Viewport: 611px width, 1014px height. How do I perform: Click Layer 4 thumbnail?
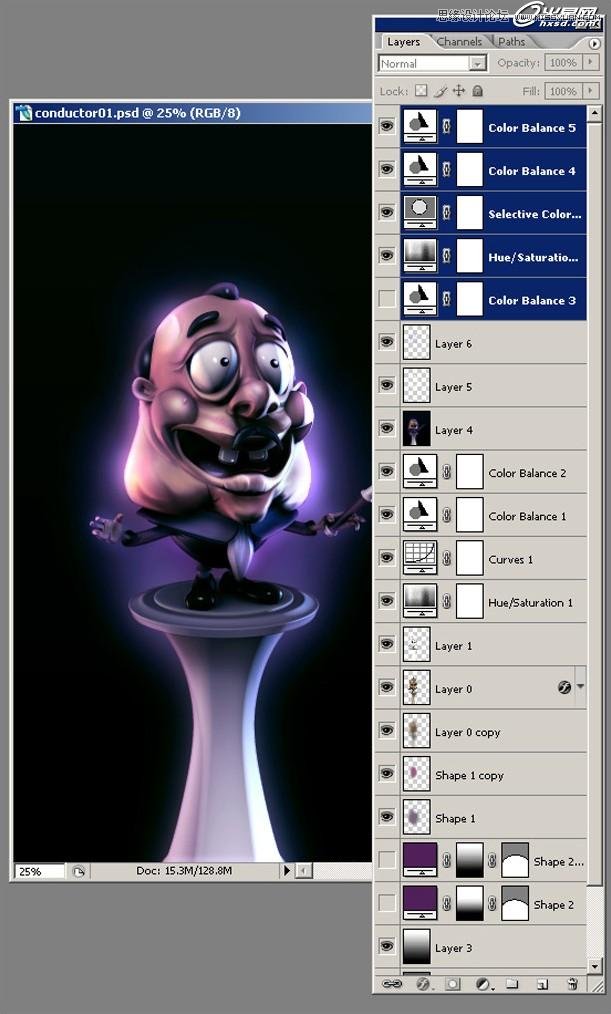coord(416,428)
